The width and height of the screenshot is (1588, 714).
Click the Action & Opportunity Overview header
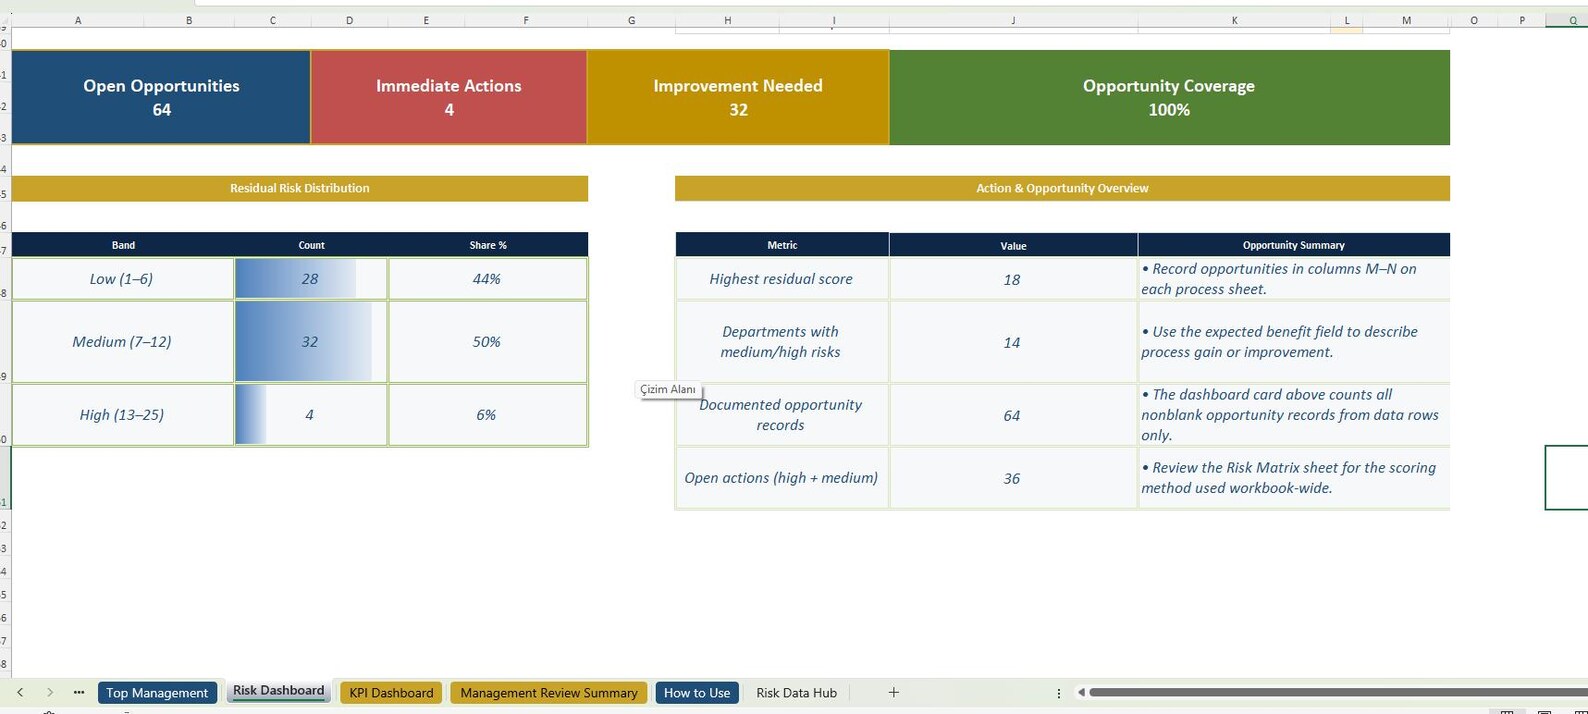[x=1062, y=188]
